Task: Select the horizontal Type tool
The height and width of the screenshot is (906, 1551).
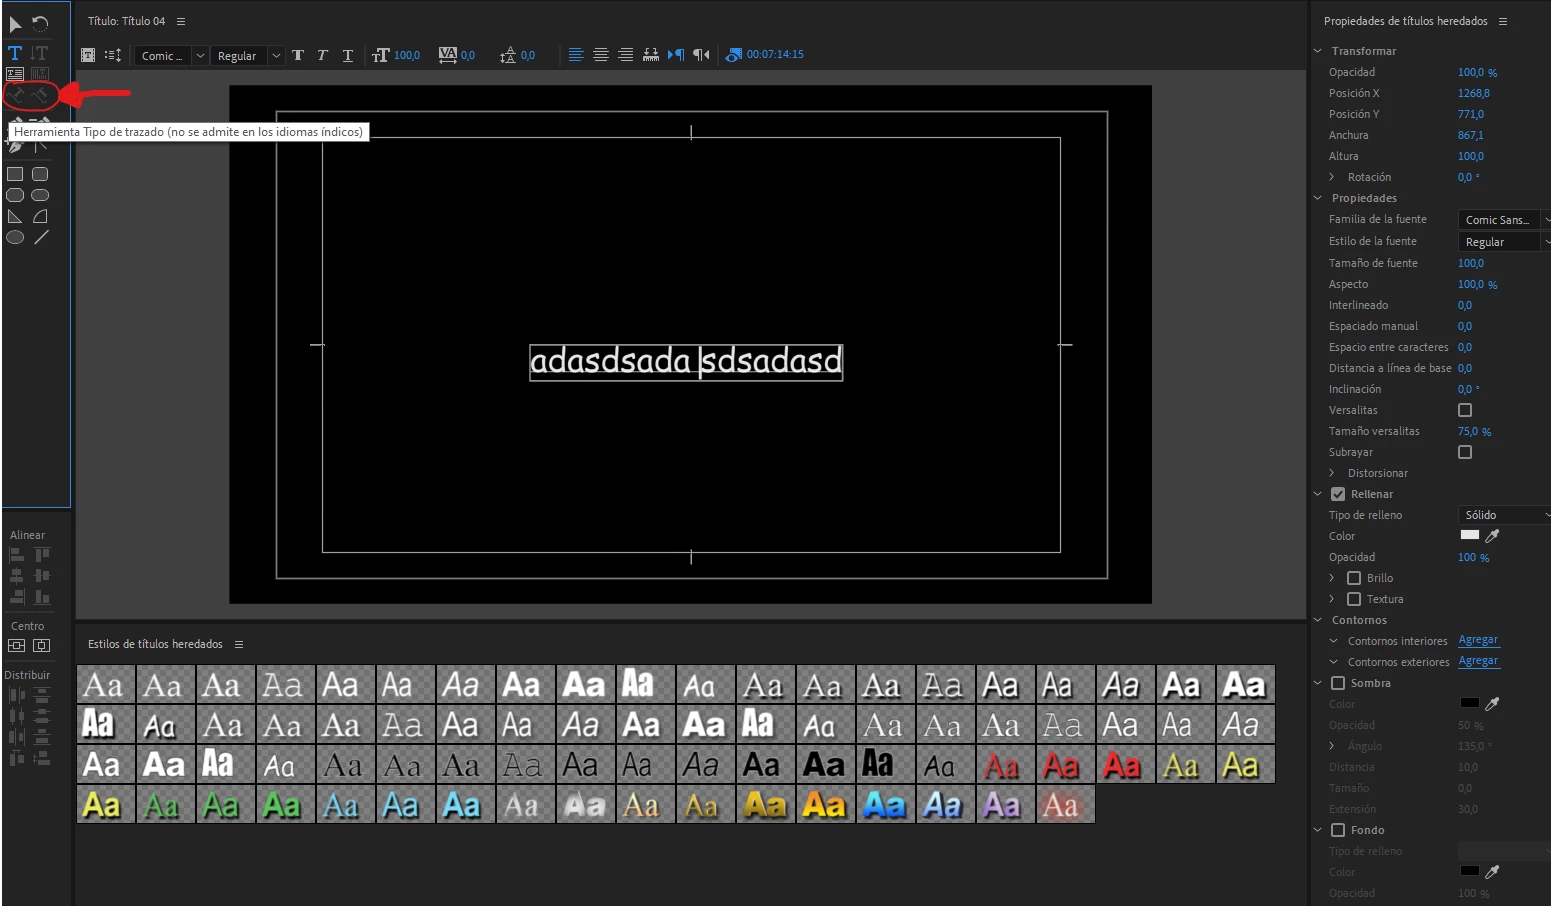Action: [15, 53]
